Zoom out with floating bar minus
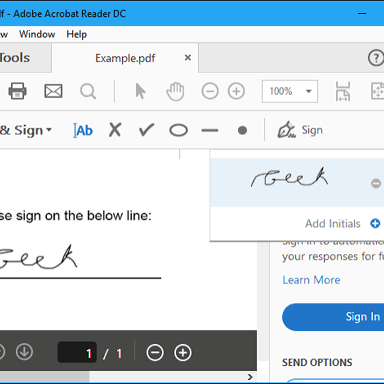 click(x=155, y=352)
